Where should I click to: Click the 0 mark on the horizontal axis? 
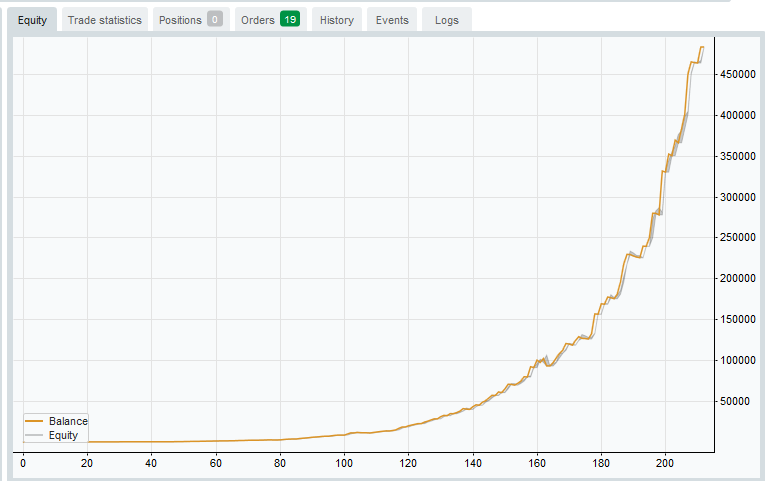pos(23,463)
